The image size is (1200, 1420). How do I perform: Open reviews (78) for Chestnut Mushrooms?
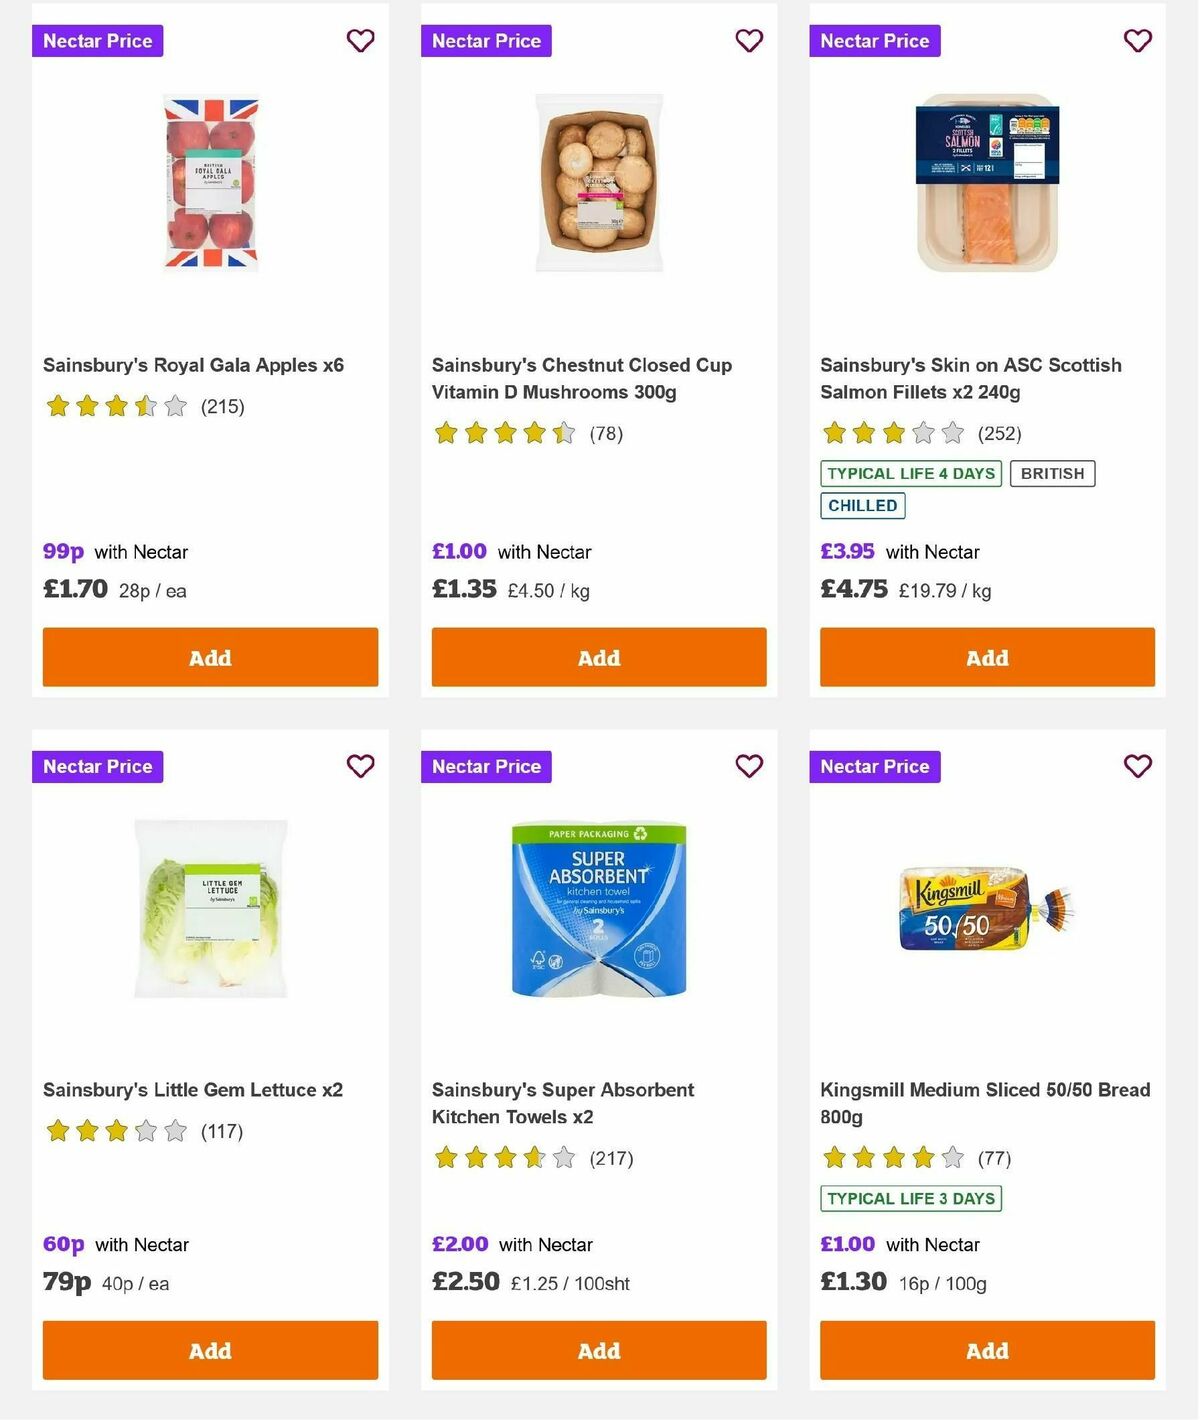point(604,434)
